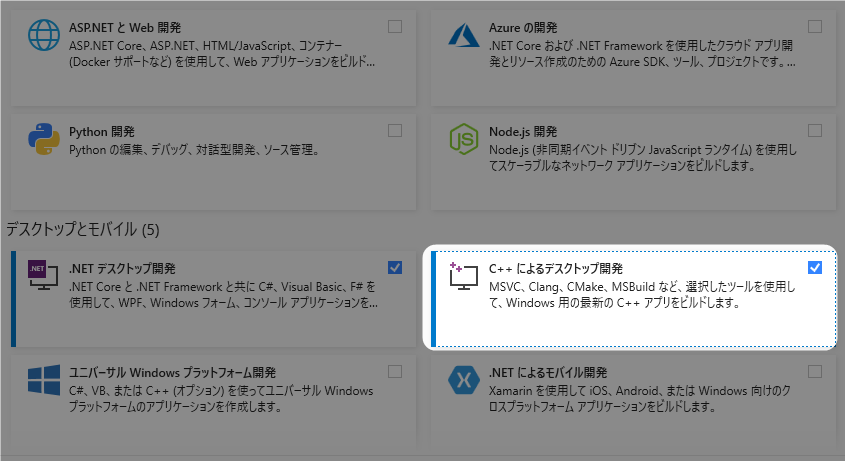The height and width of the screenshot is (461, 845).
Task: Click the WPF, Windows フォーム description text
Action: coord(223,294)
